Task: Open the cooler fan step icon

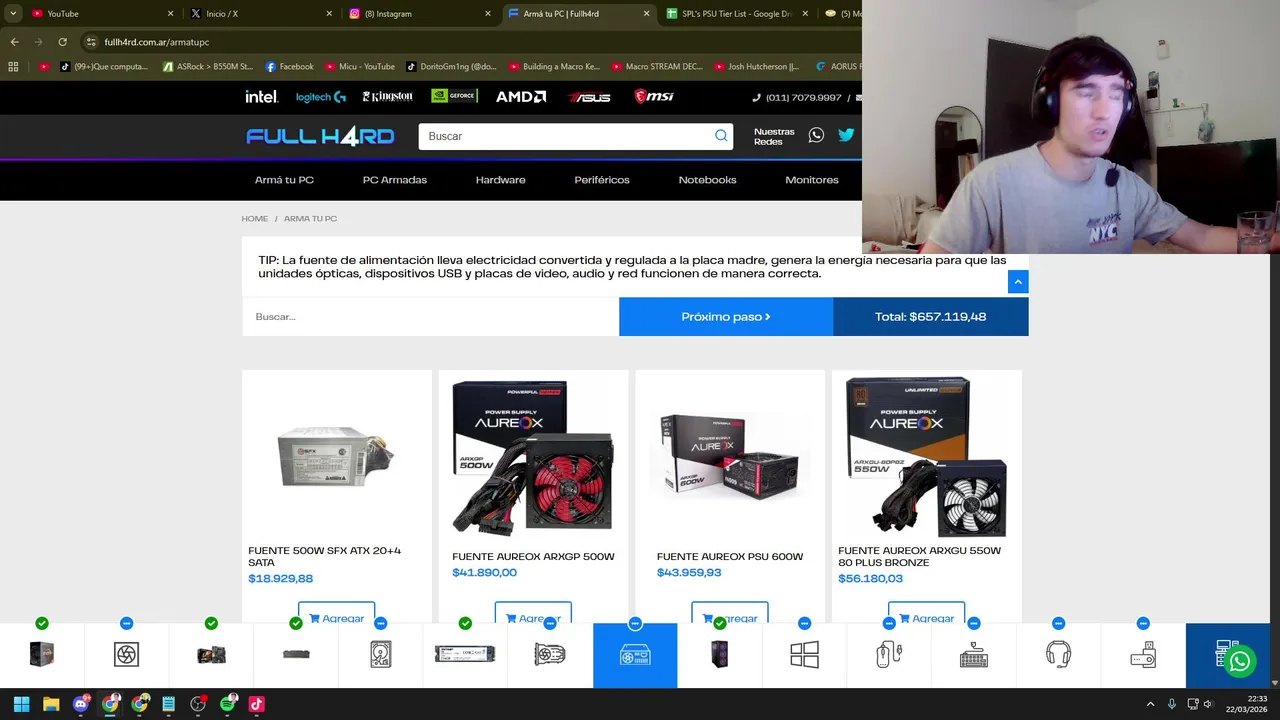Action: 126,655
